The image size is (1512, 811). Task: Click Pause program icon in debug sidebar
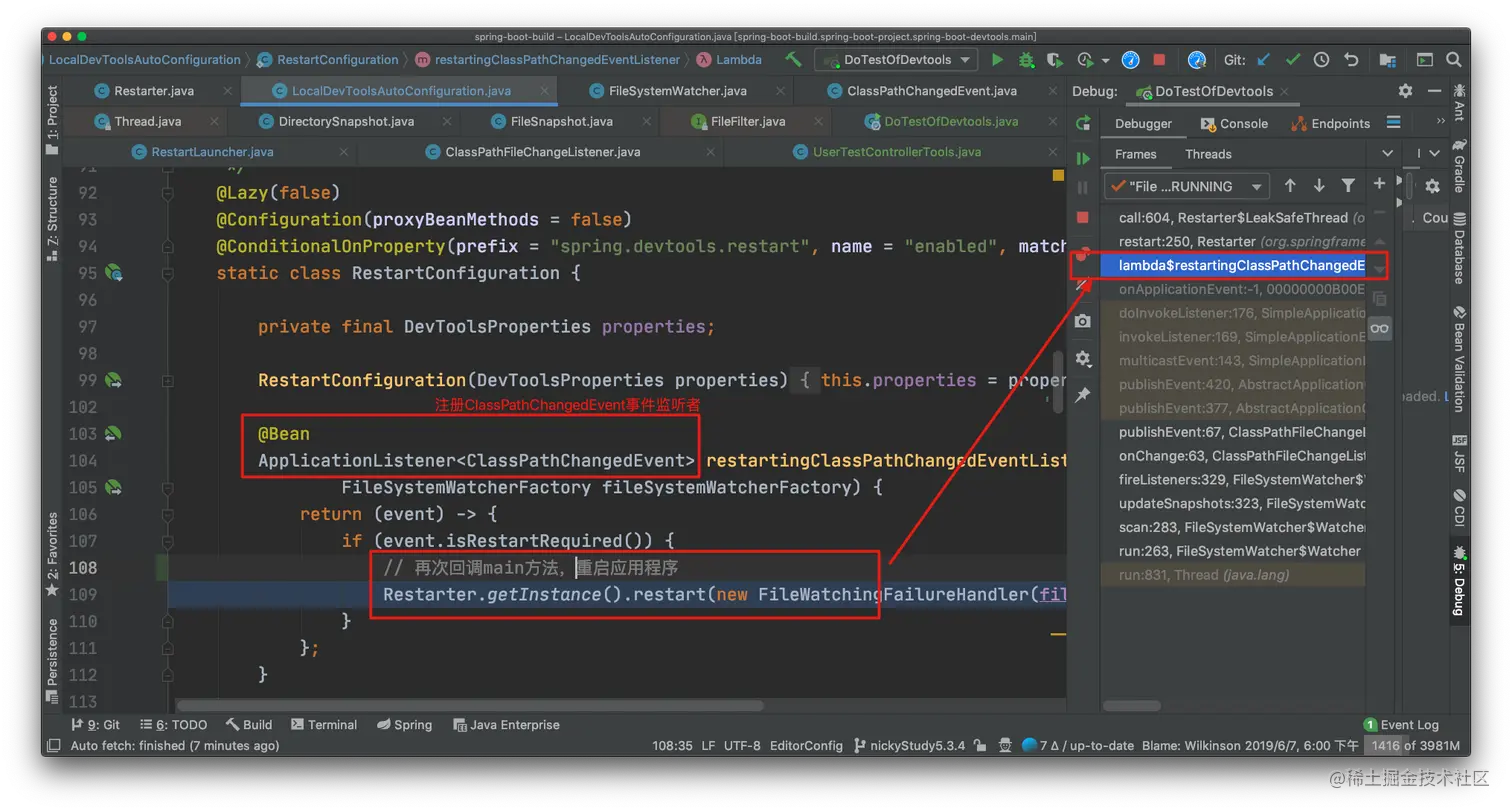[x=1083, y=187]
